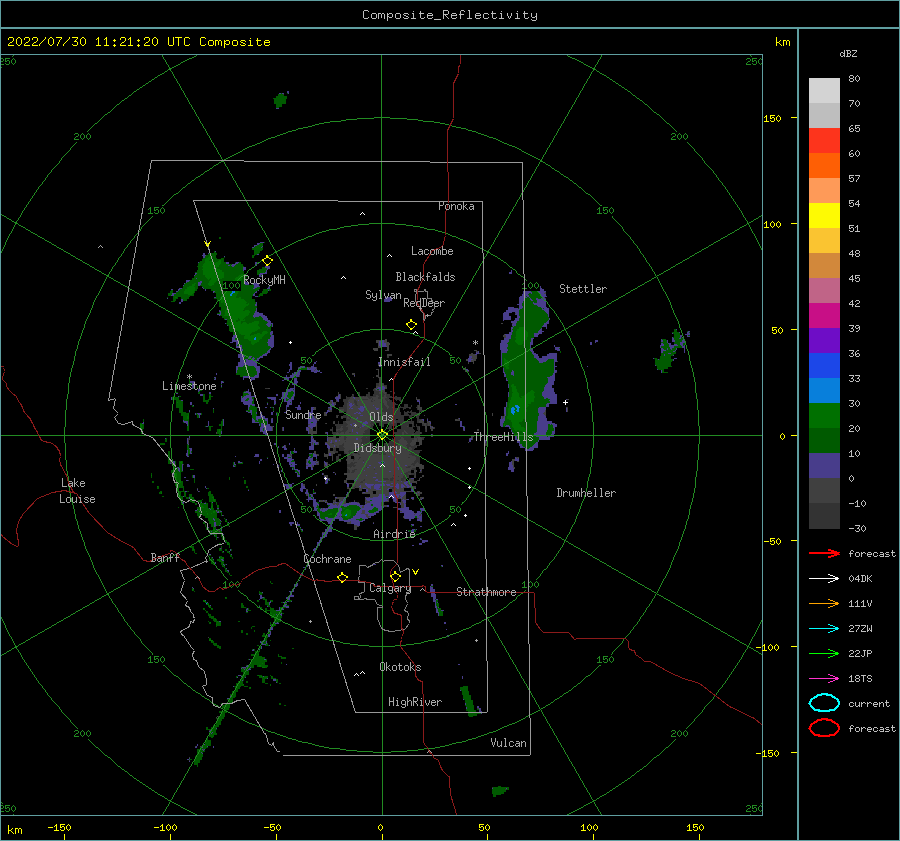This screenshot has width=900, height=841.
Task: Click the 80 dBZ light gray swatch
Action: click(x=824, y=90)
